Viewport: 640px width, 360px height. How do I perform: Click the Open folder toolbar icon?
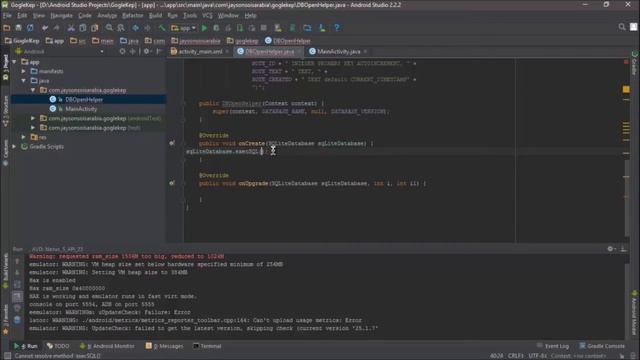tap(7, 28)
